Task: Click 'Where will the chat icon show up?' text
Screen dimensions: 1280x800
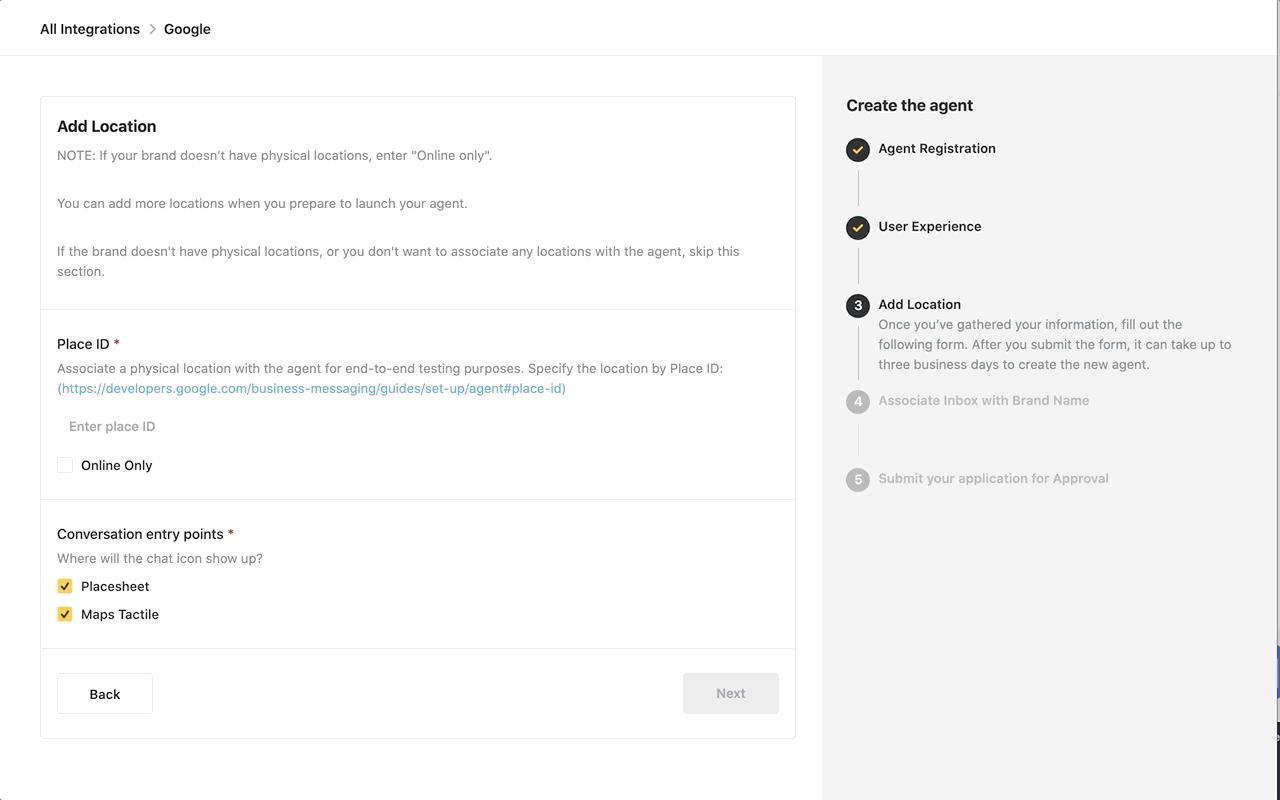Action: (x=160, y=558)
